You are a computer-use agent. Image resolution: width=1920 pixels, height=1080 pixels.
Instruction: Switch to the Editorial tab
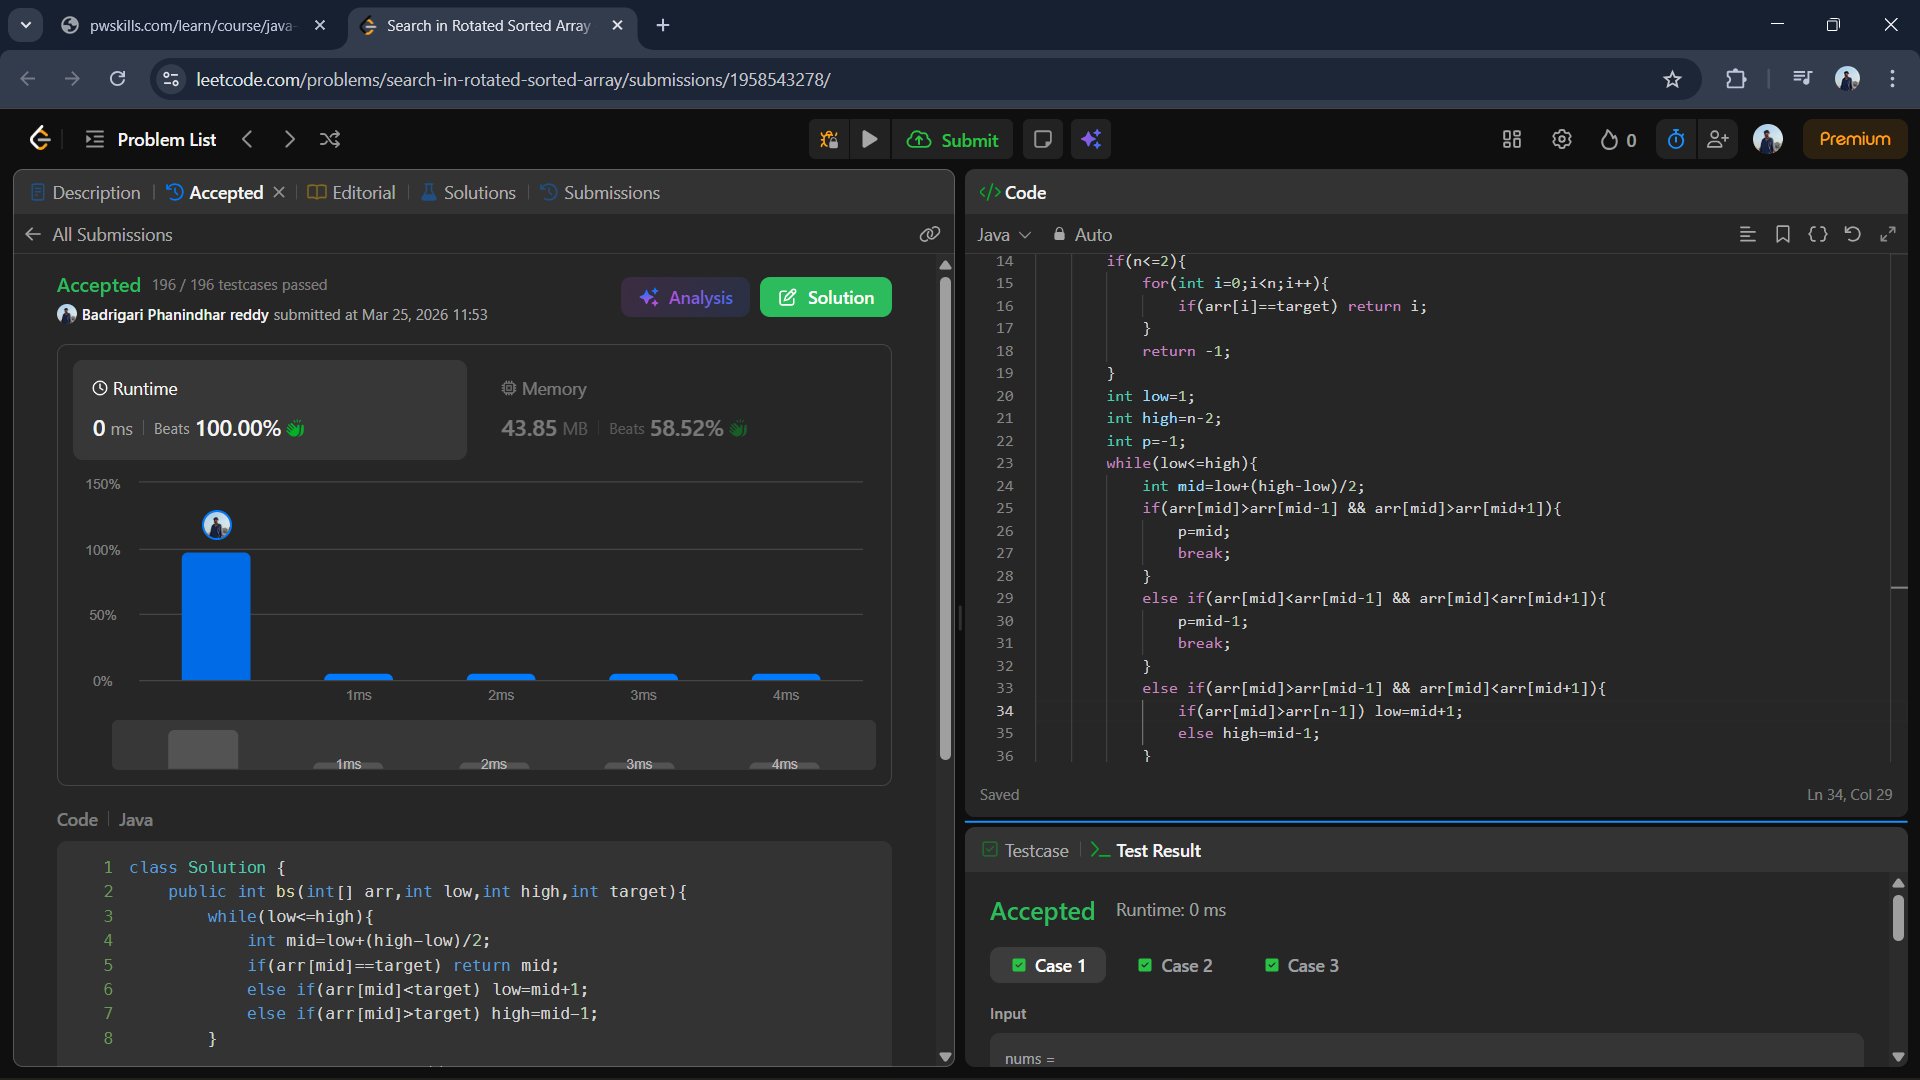pyautogui.click(x=352, y=192)
